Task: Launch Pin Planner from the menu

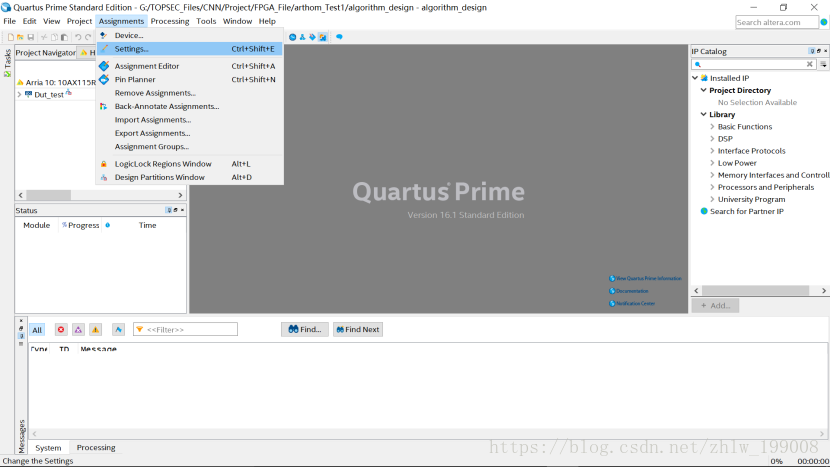Action: 190,79
